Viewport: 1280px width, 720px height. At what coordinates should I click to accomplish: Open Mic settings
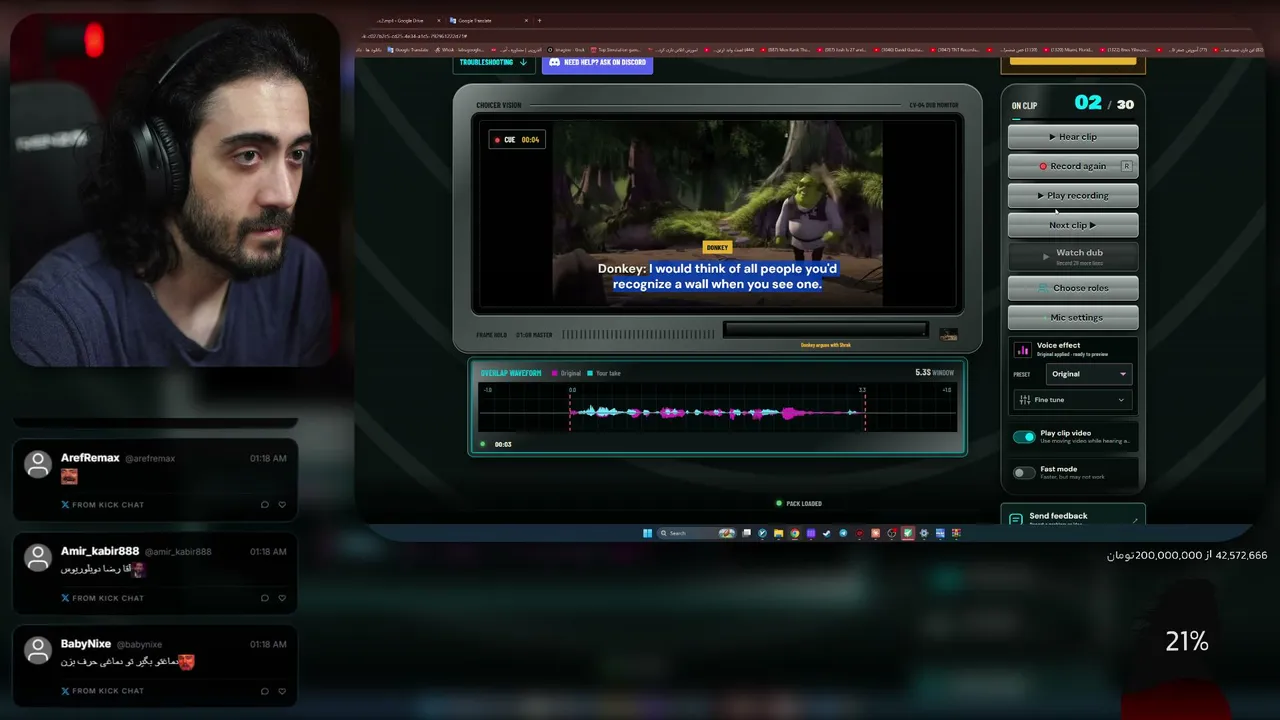coord(1073,317)
